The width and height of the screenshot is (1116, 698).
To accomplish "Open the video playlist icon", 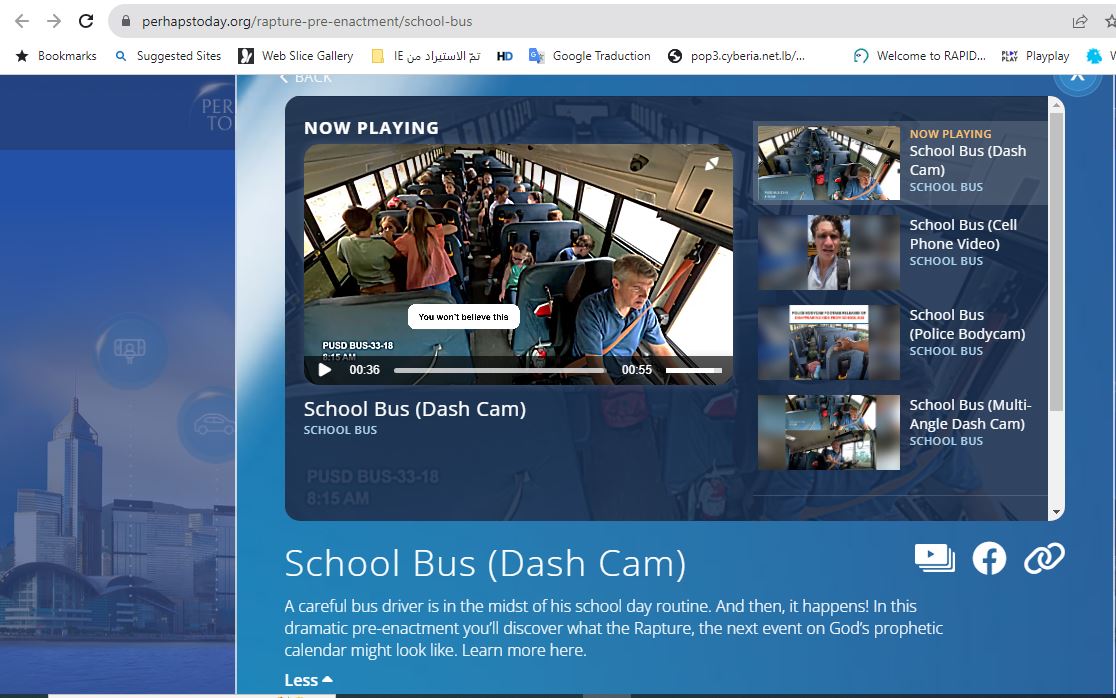I will click(x=934, y=558).
